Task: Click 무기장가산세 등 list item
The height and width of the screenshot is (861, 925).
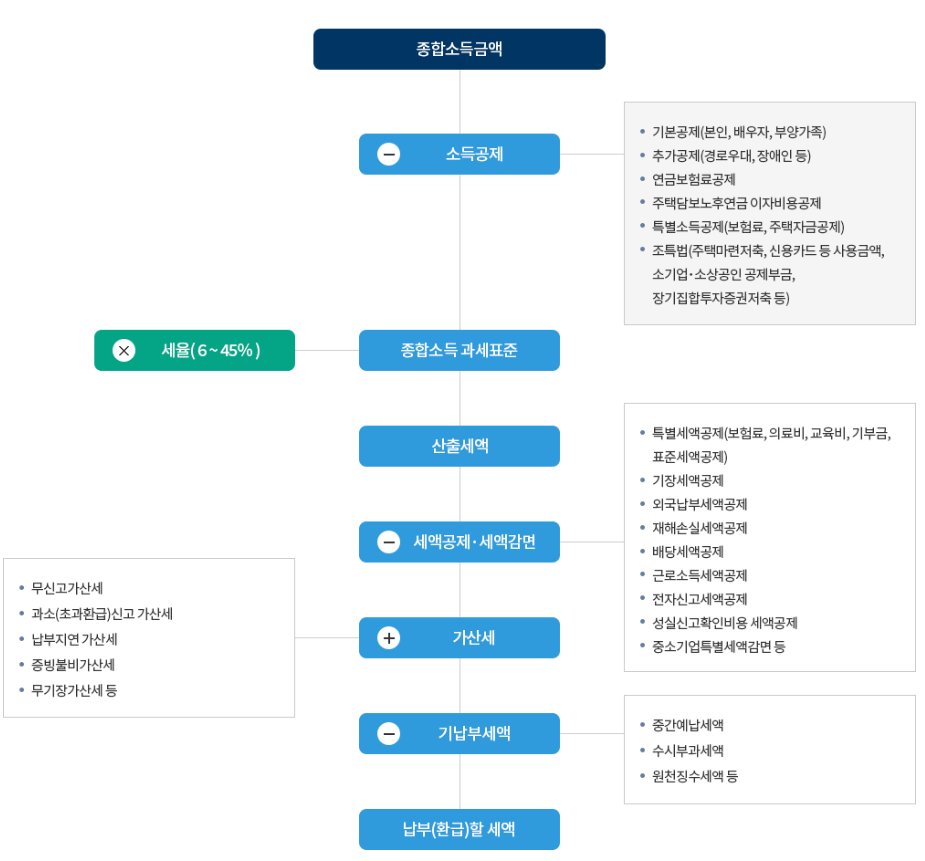Action: (74, 691)
